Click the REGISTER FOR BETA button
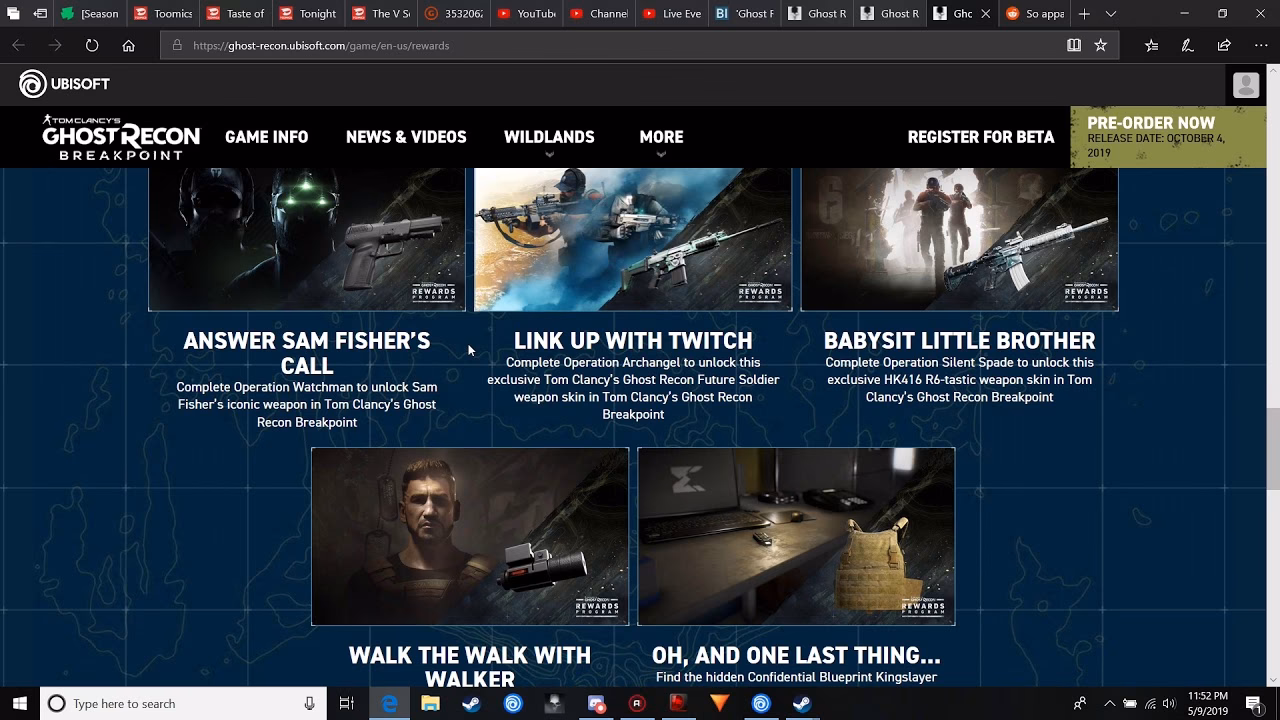The width and height of the screenshot is (1280, 720). coord(981,137)
